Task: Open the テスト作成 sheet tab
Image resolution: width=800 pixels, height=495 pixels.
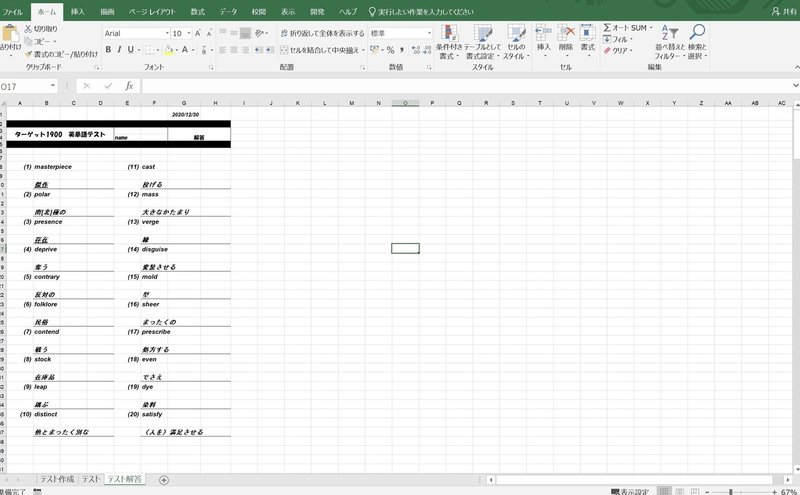Action: click(x=57, y=479)
